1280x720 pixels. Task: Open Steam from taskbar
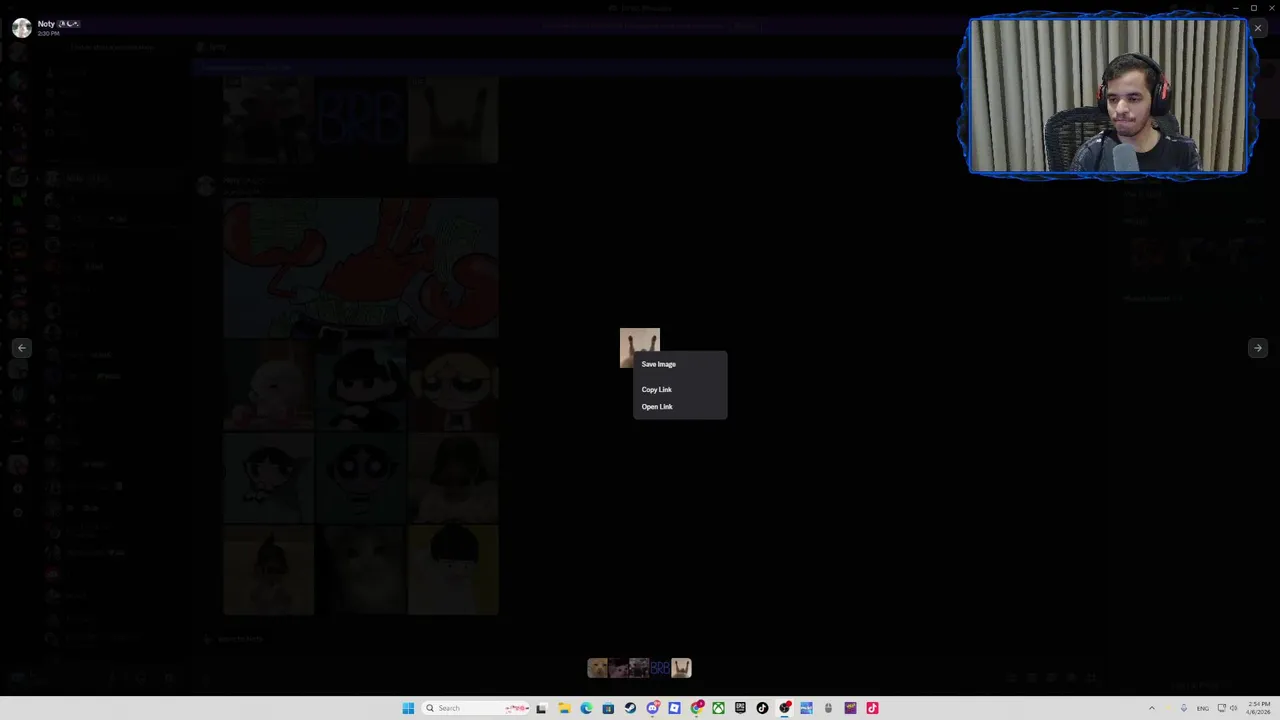click(x=630, y=708)
